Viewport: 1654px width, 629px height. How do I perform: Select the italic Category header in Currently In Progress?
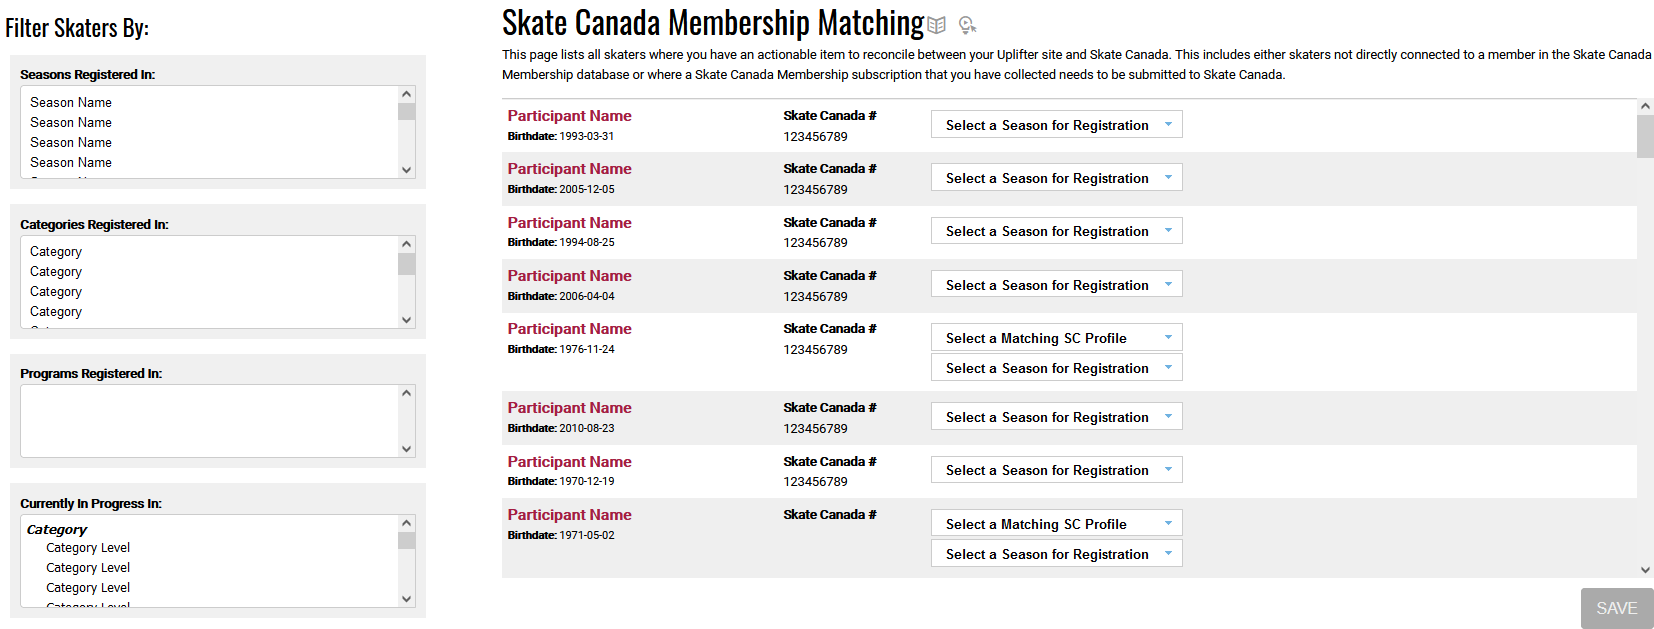coord(56,529)
